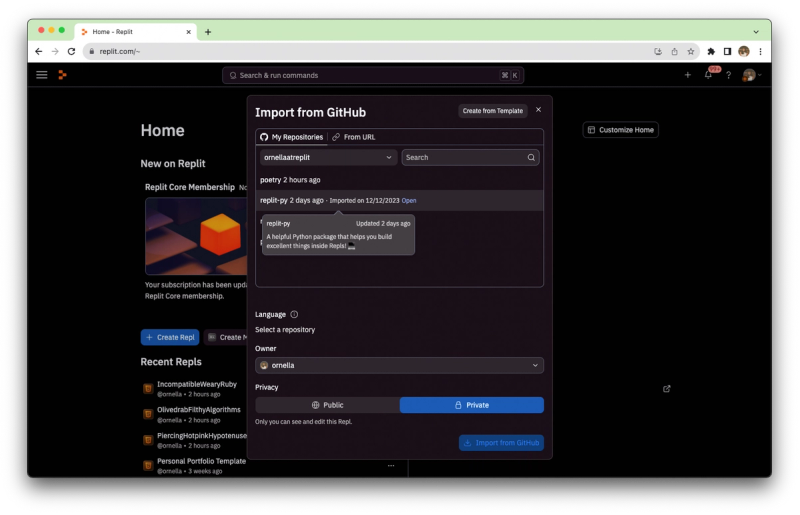Open the Owner dropdown showing ornella
Screen dimensions: 800x515
[399, 365]
